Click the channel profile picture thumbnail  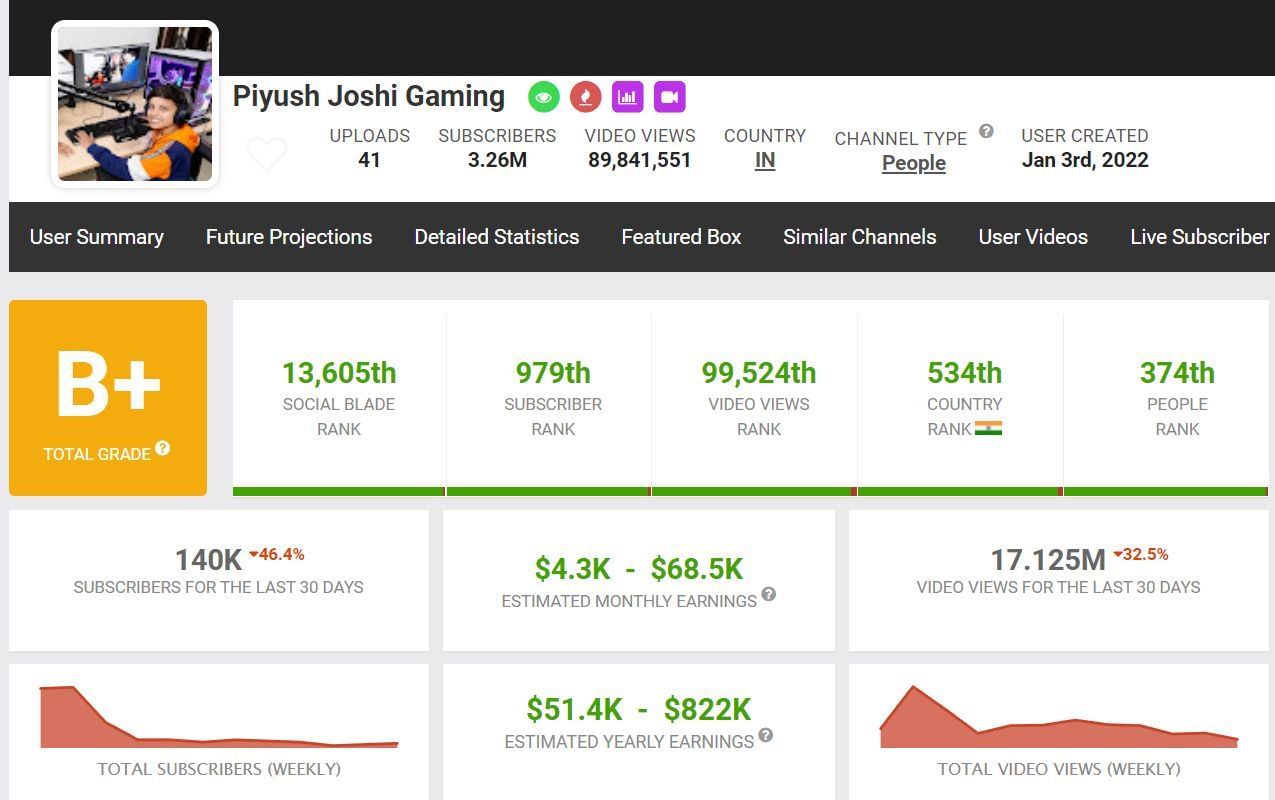point(135,104)
